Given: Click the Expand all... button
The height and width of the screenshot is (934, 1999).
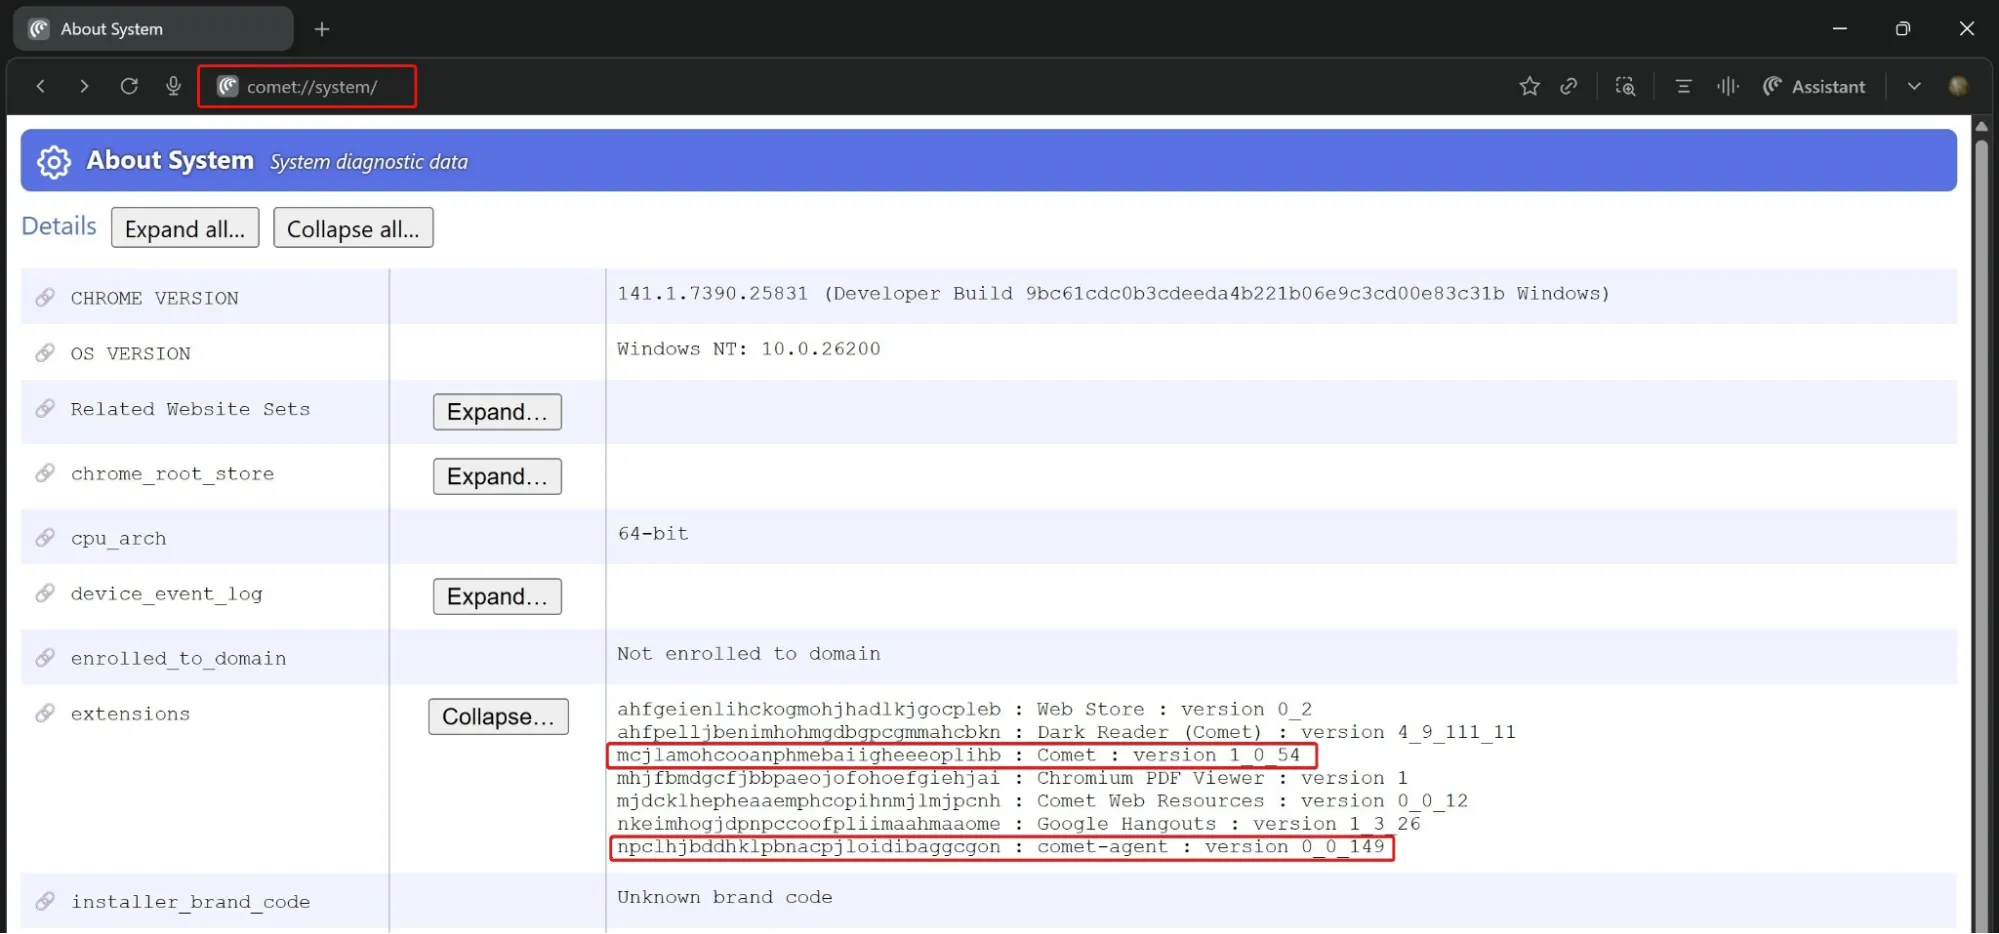Looking at the screenshot, I should (185, 229).
